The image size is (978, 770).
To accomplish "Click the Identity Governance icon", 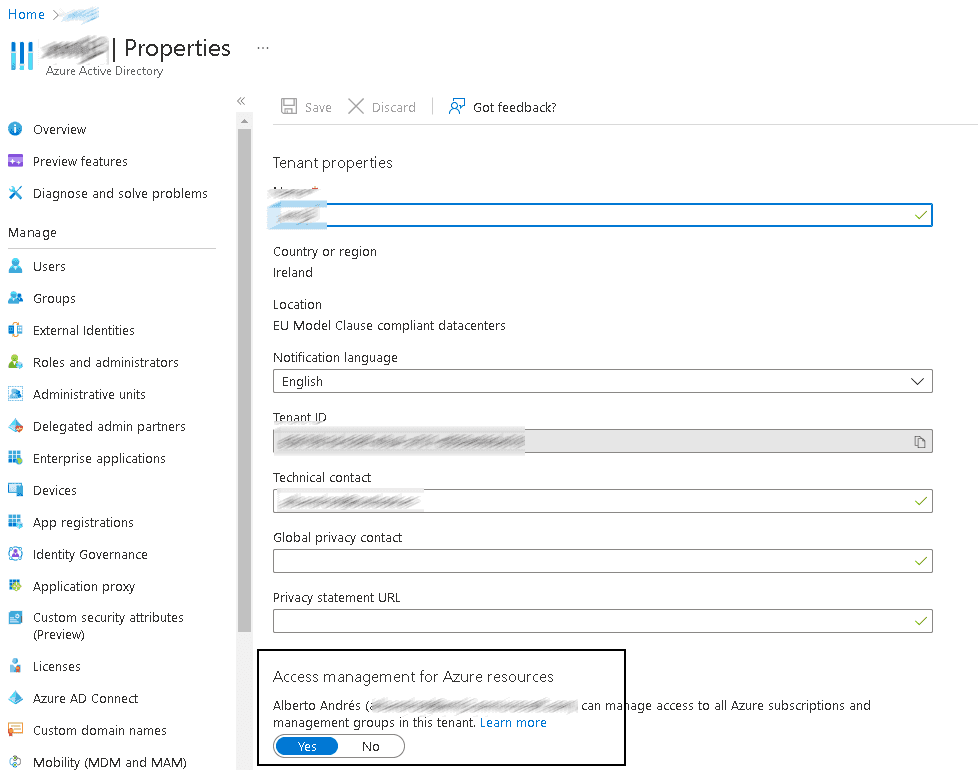I will coord(16,554).
